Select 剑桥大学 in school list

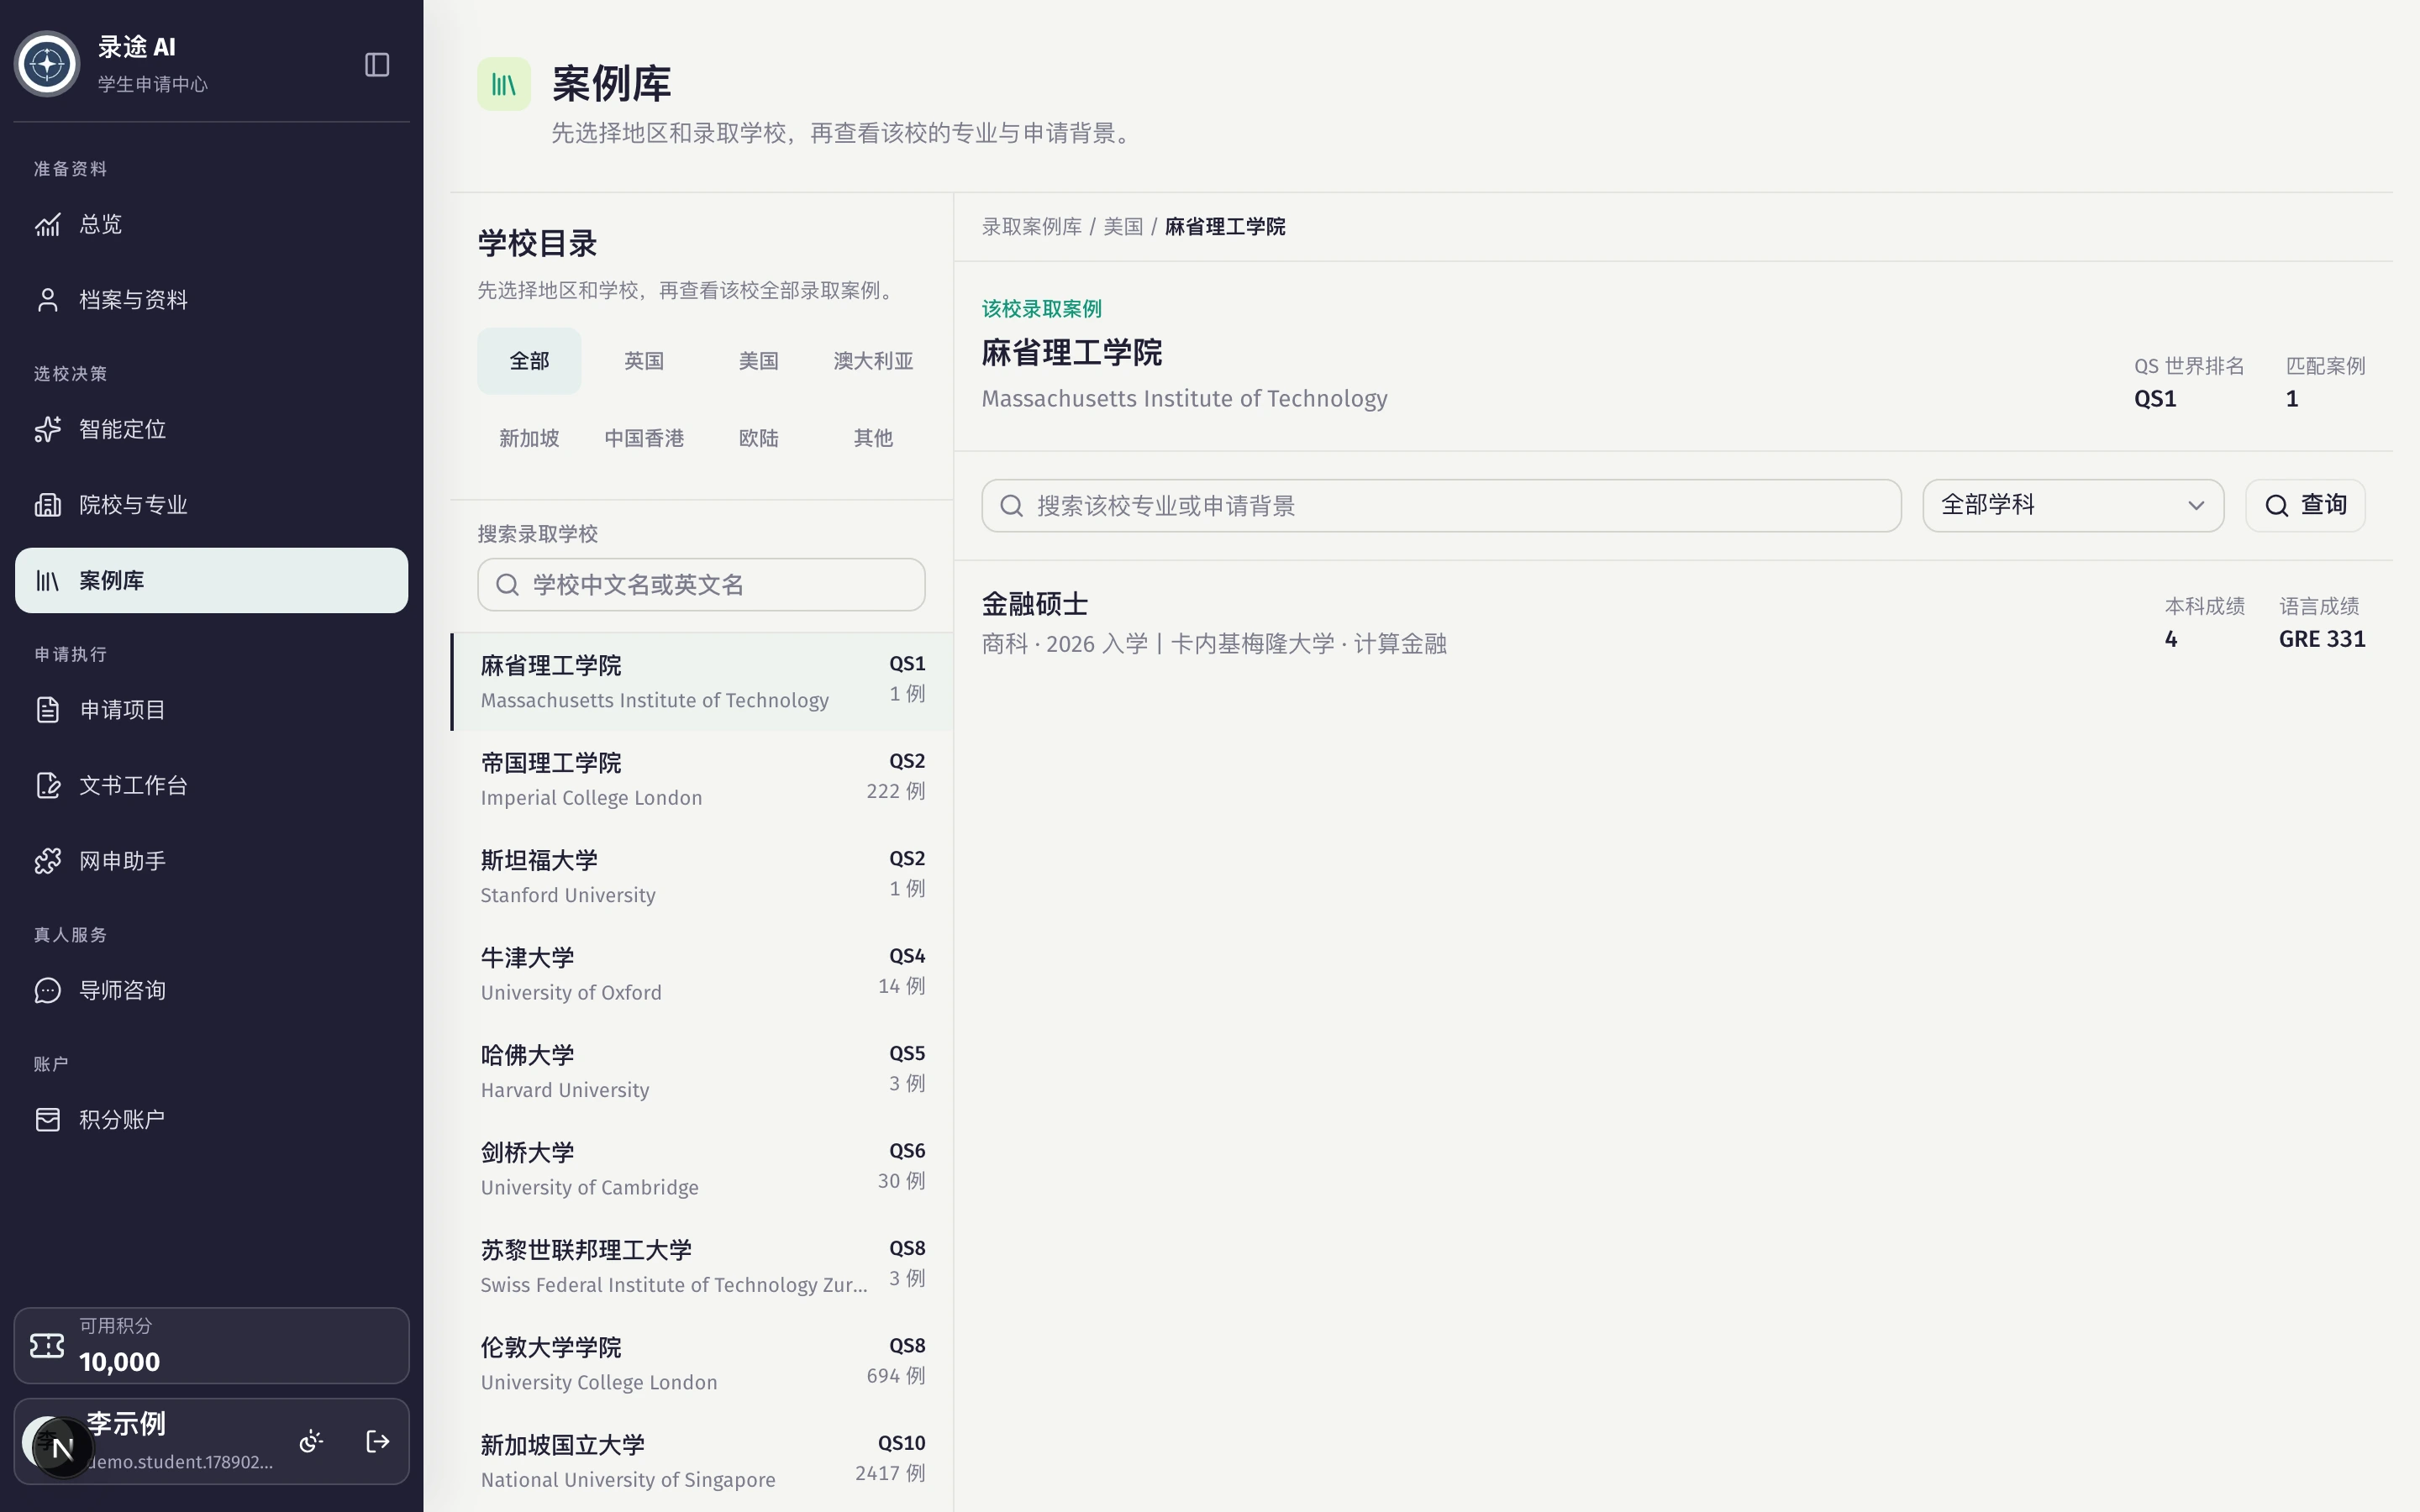point(702,1169)
